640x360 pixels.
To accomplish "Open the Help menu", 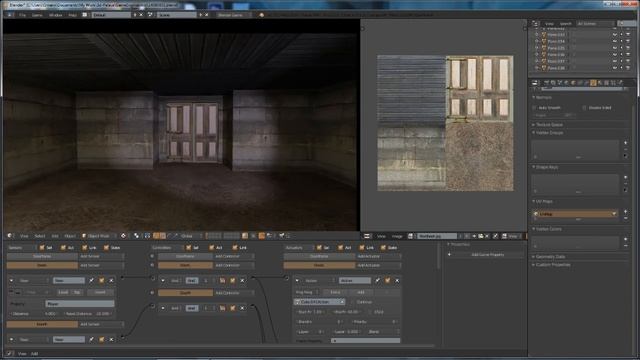I will coord(73,15).
